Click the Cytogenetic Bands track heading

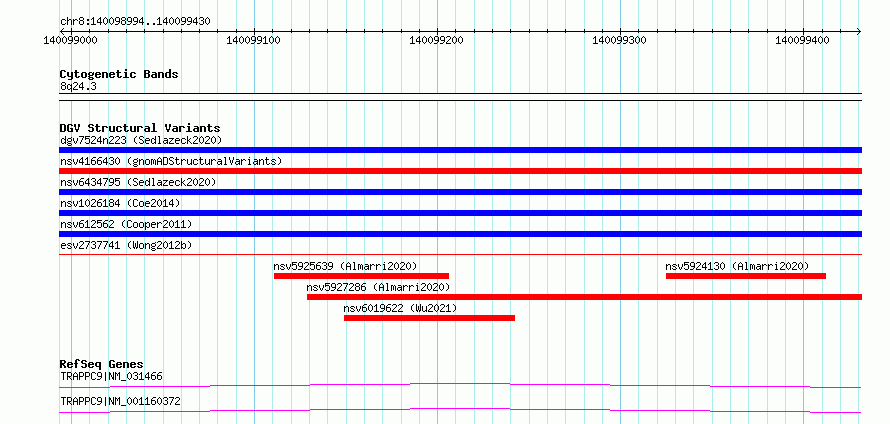click(x=119, y=74)
